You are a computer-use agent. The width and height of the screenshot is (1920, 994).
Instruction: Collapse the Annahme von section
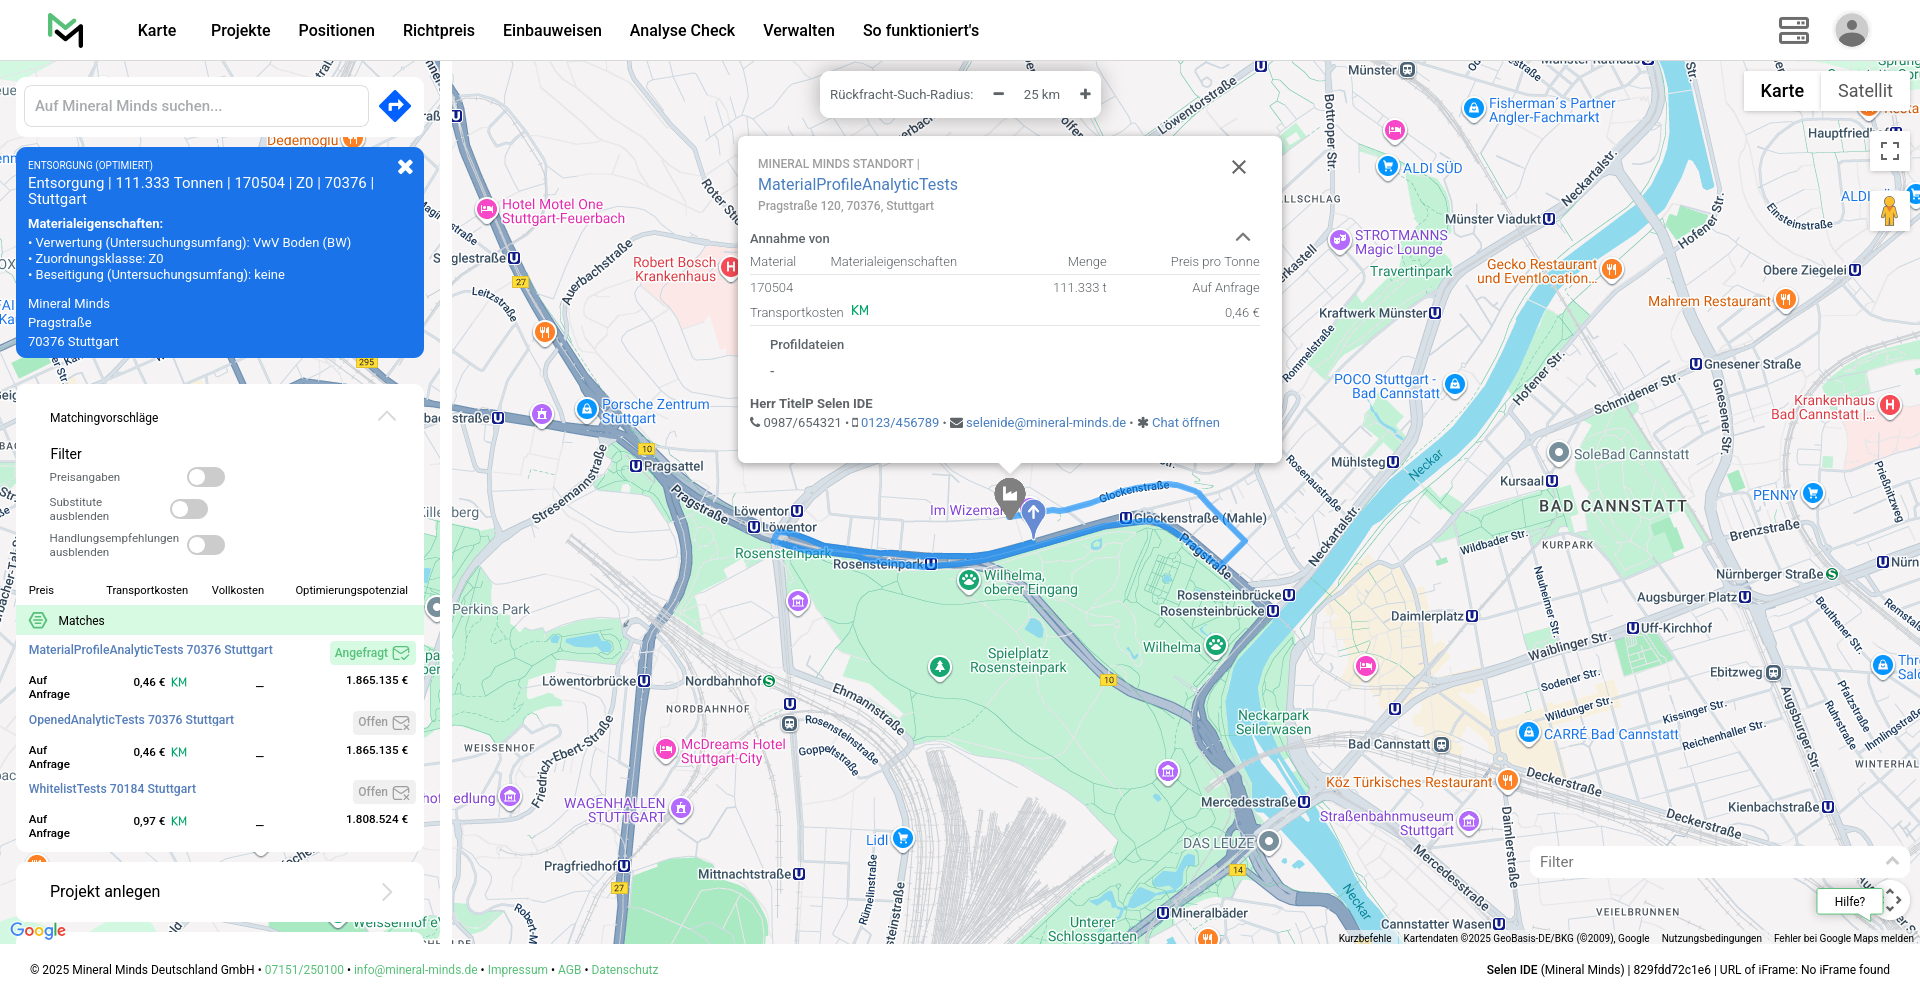point(1242,238)
